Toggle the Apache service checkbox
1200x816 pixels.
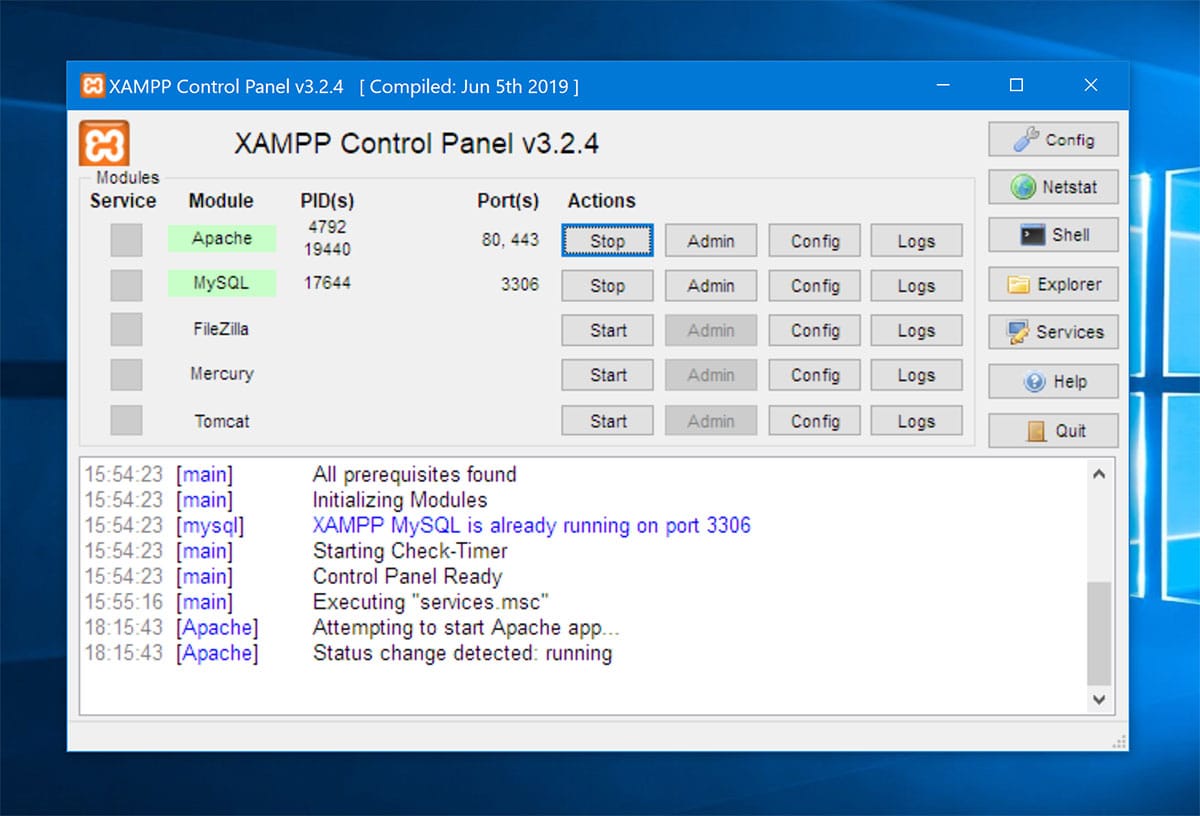[126, 240]
